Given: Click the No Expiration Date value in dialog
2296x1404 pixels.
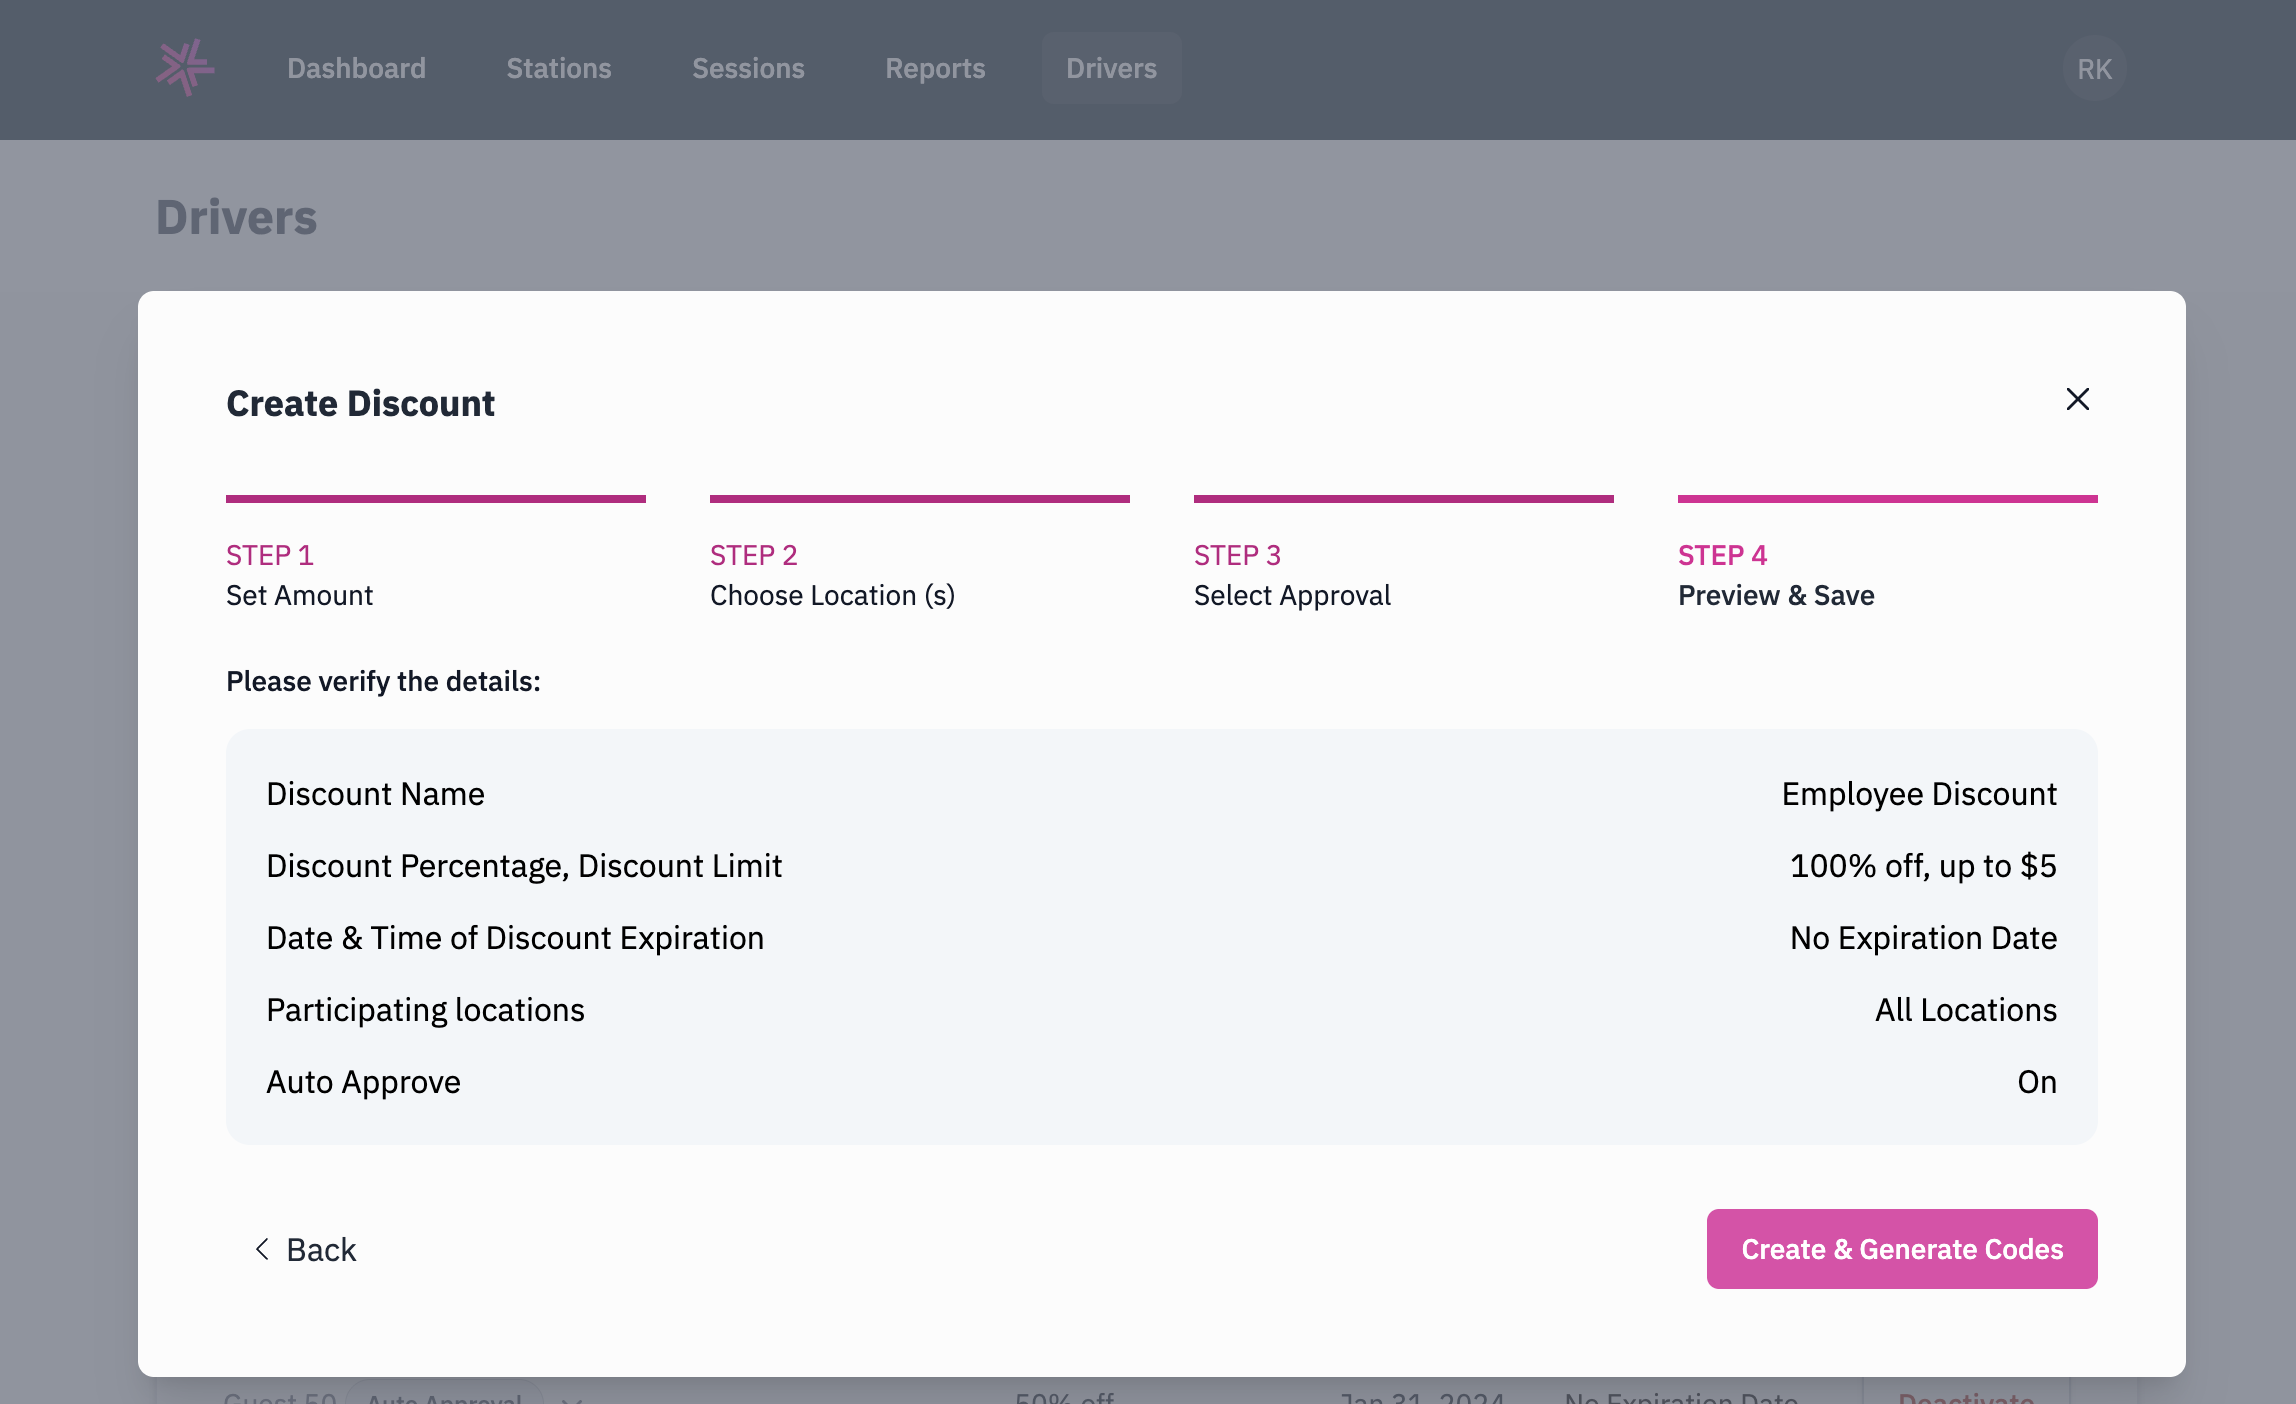Looking at the screenshot, I should pos(1923,938).
